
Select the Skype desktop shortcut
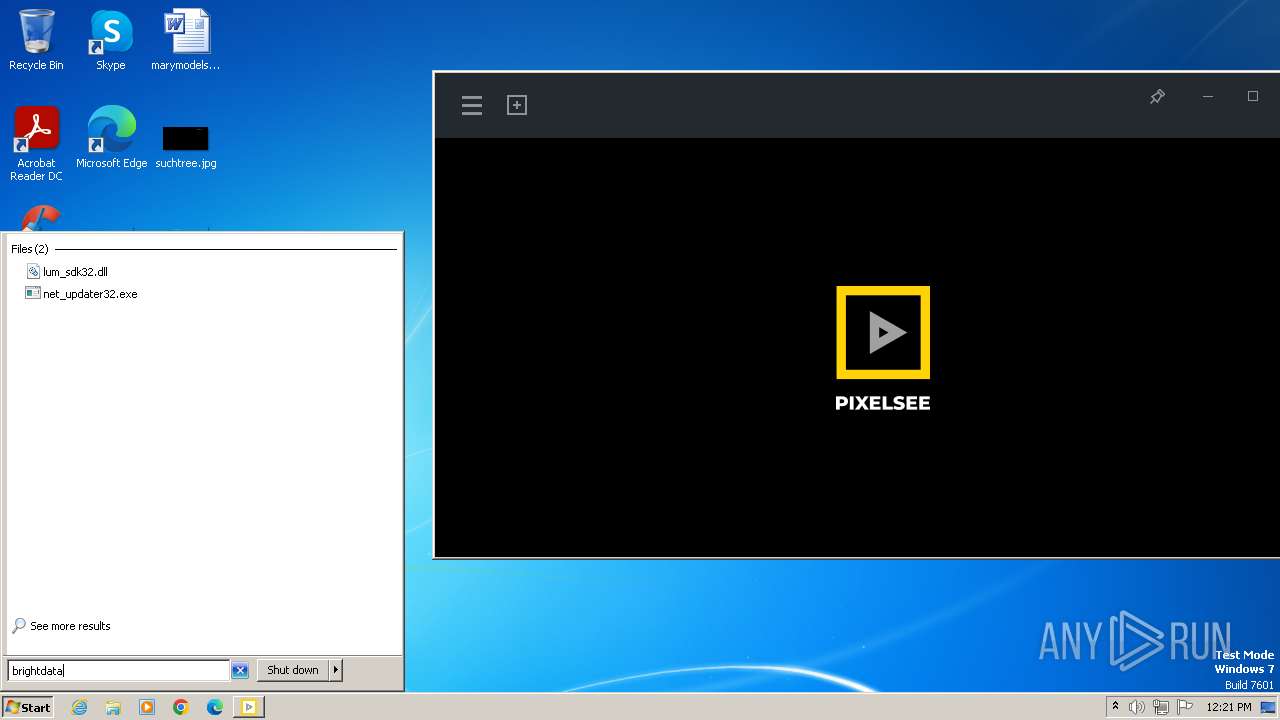(111, 41)
